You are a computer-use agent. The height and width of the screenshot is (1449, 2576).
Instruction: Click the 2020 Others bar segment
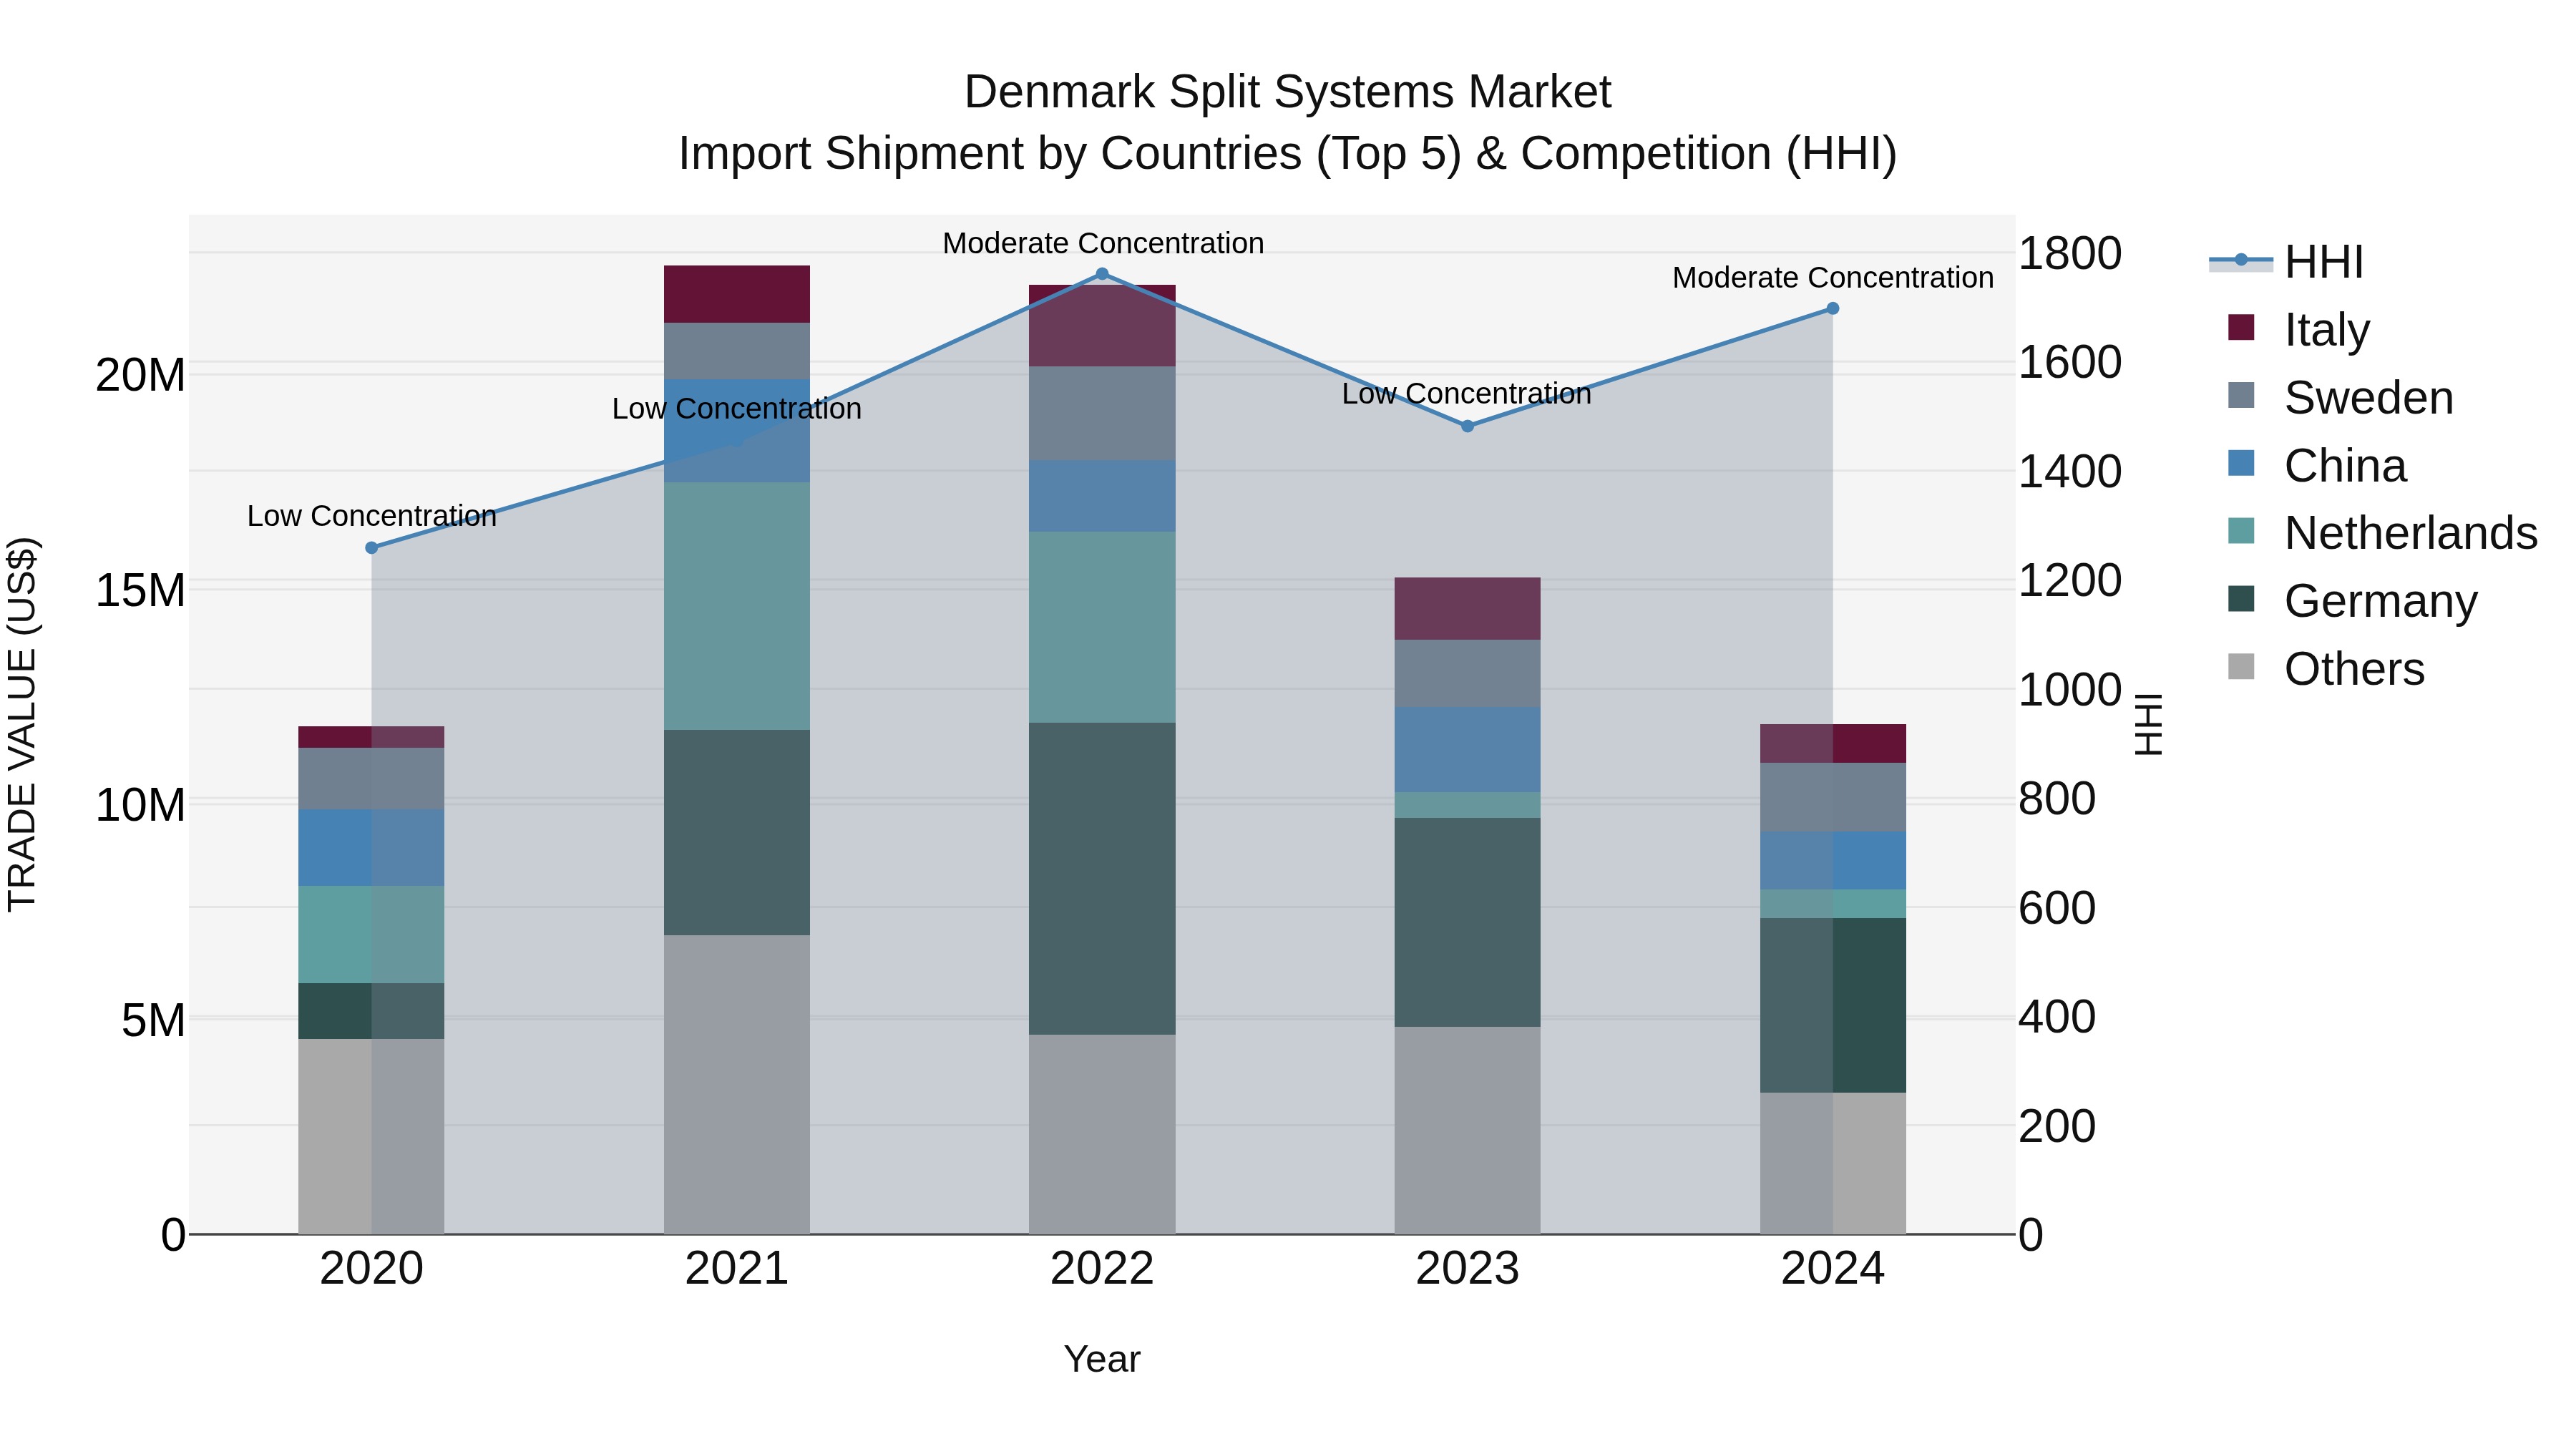click(371, 1136)
